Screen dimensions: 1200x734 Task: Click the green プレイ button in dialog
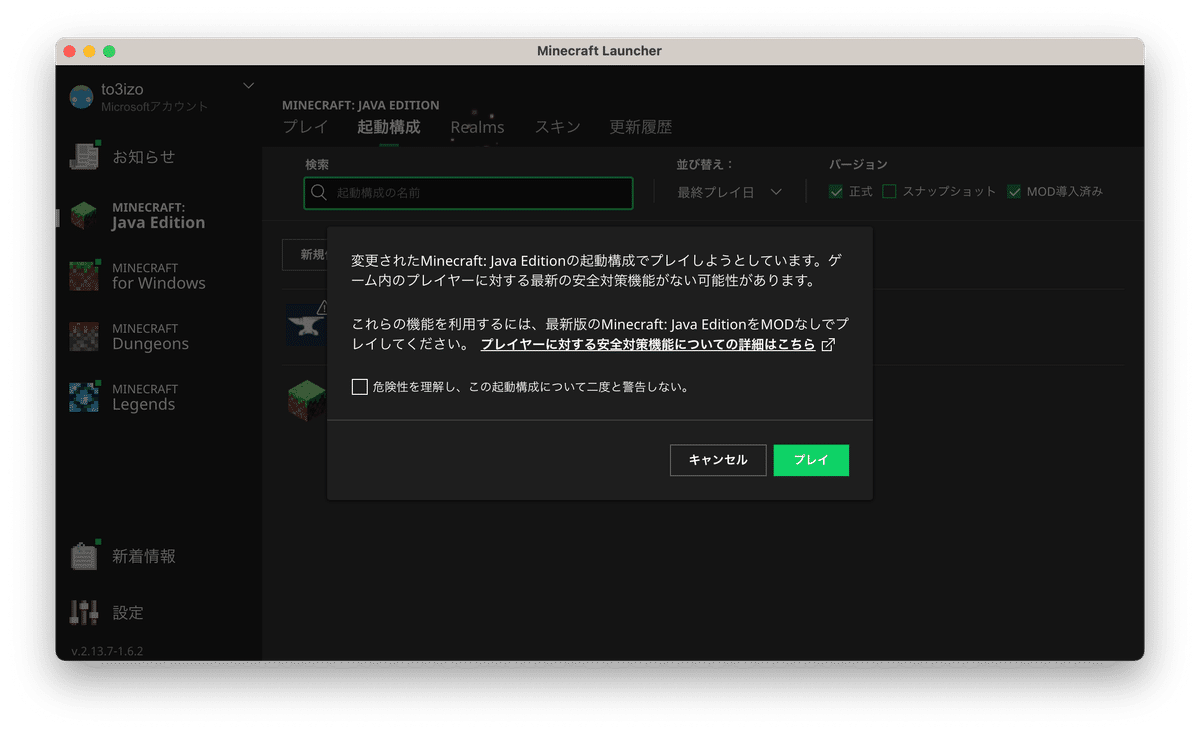pyautogui.click(x=811, y=460)
